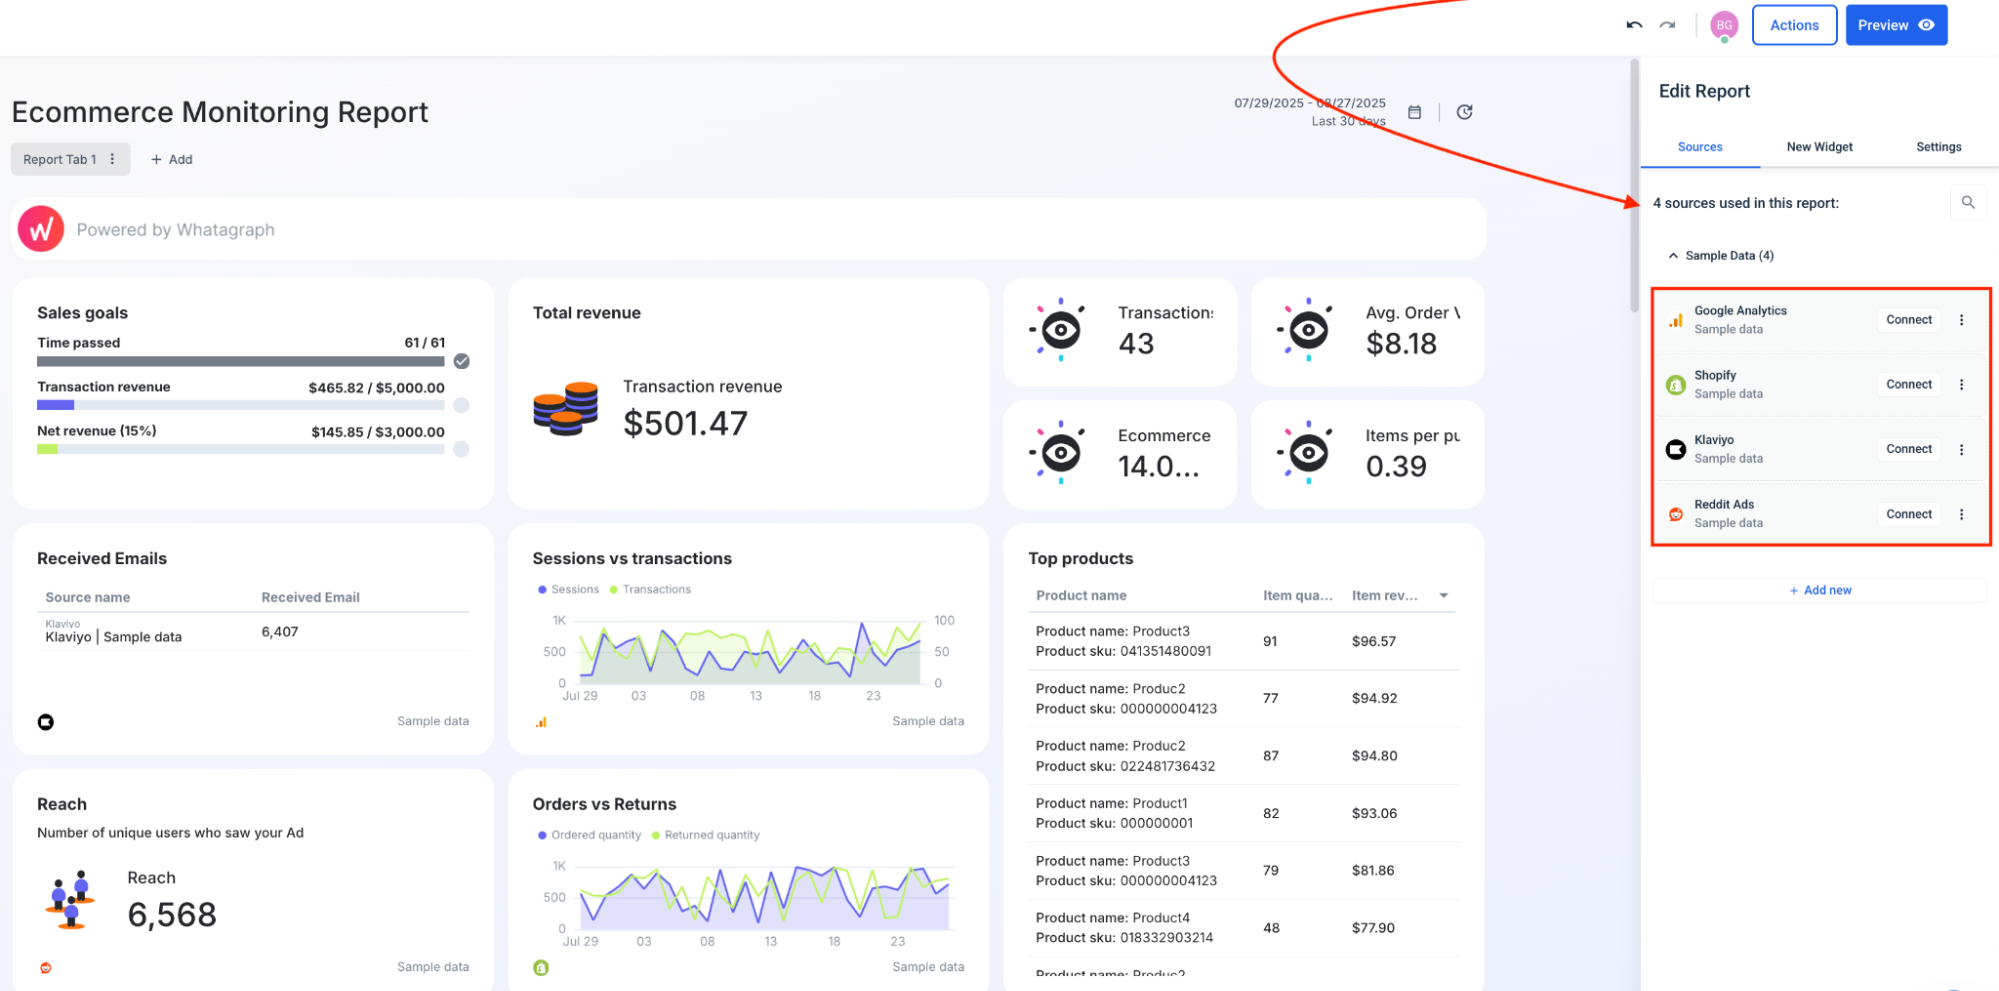This screenshot has height=991, width=1999.
Task: Toggle completion check on Time passed goal
Action: tap(461, 361)
